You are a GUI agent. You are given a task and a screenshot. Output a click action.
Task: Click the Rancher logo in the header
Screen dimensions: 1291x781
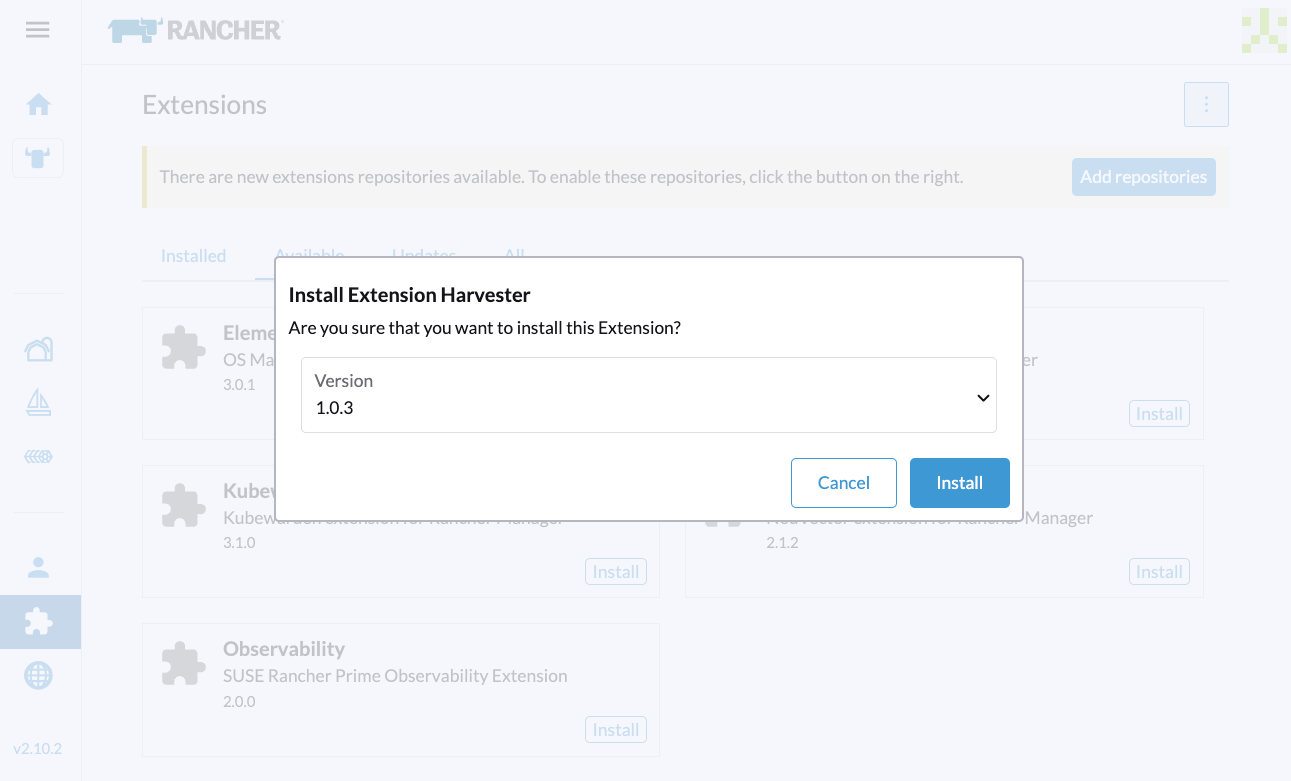[195, 29]
